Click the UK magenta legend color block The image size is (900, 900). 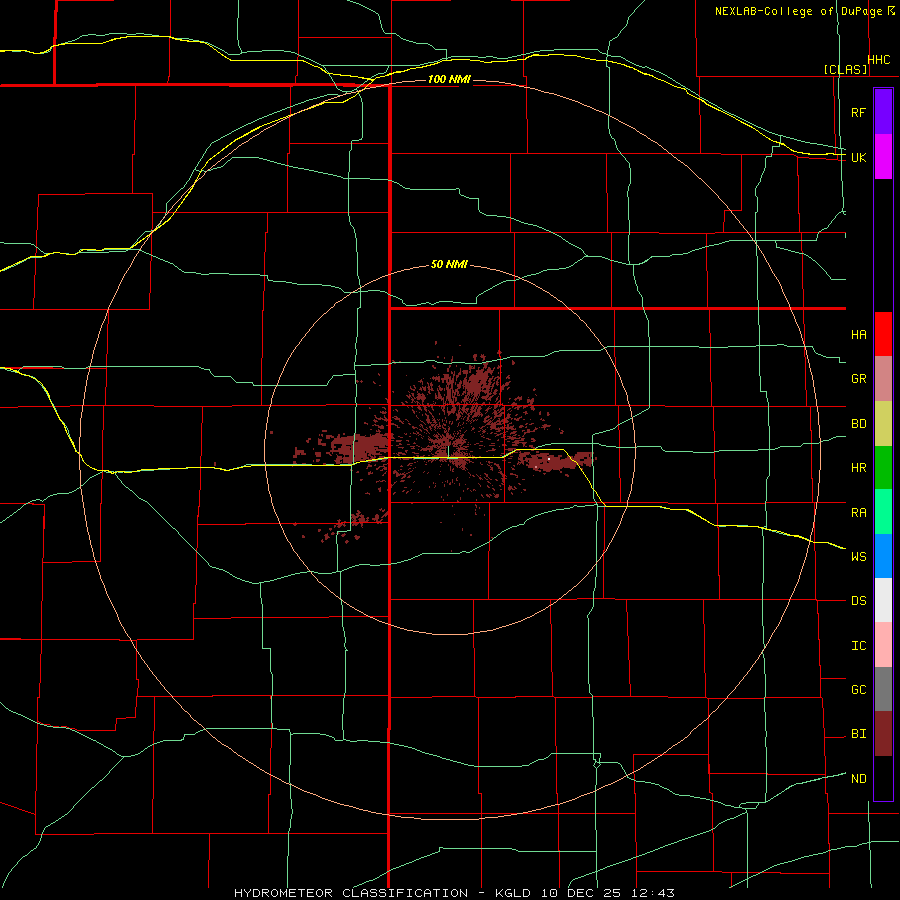[883, 157]
